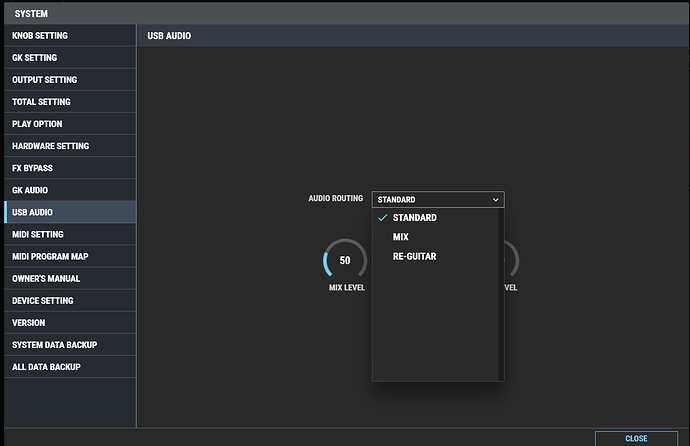Show the Version information page
This screenshot has width=690, height=446.
click(28, 322)
